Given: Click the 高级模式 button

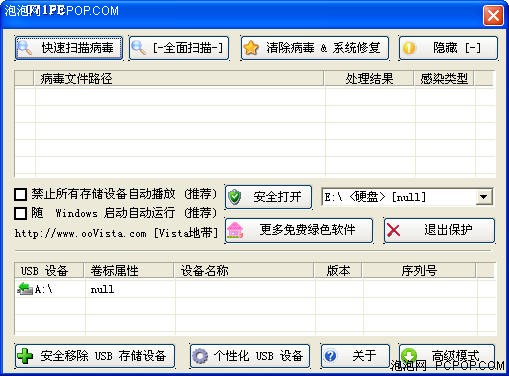Looking at the screenshot, I should tap(447, 356).
